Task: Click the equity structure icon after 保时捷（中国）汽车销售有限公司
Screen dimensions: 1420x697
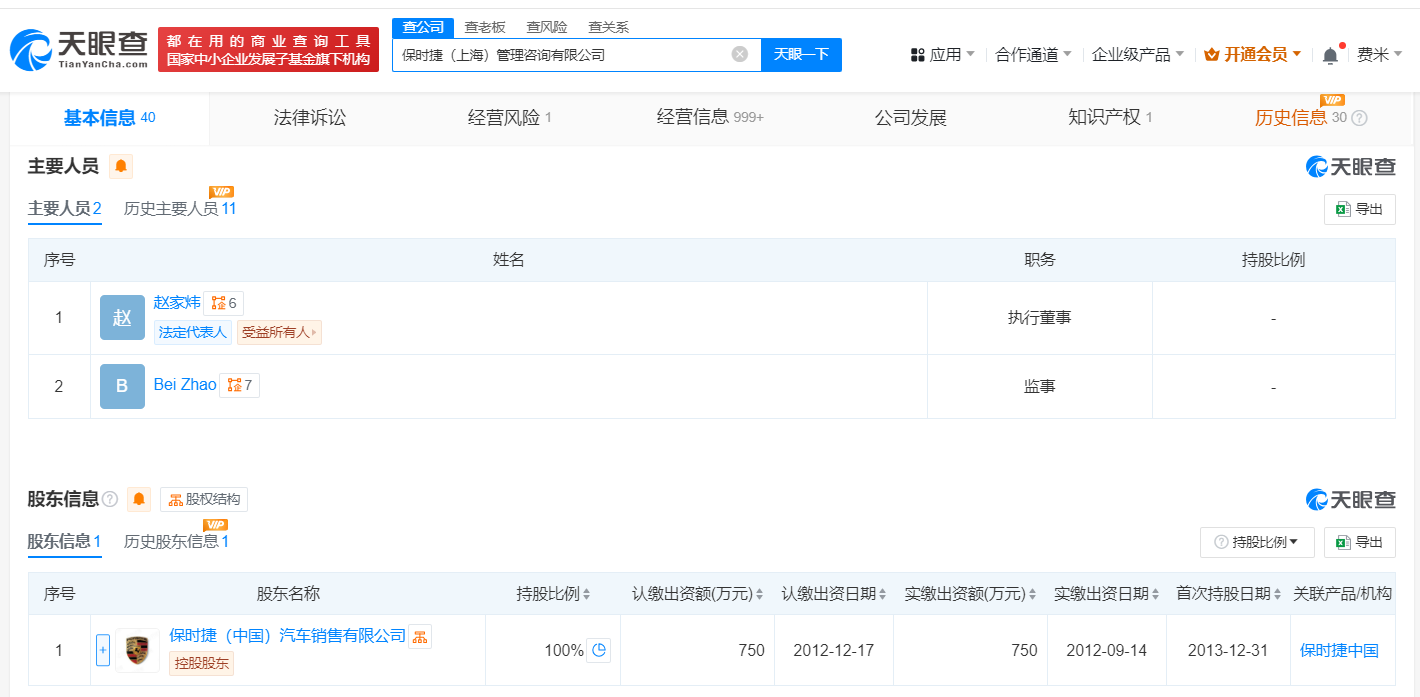Action: pos(421,636)
